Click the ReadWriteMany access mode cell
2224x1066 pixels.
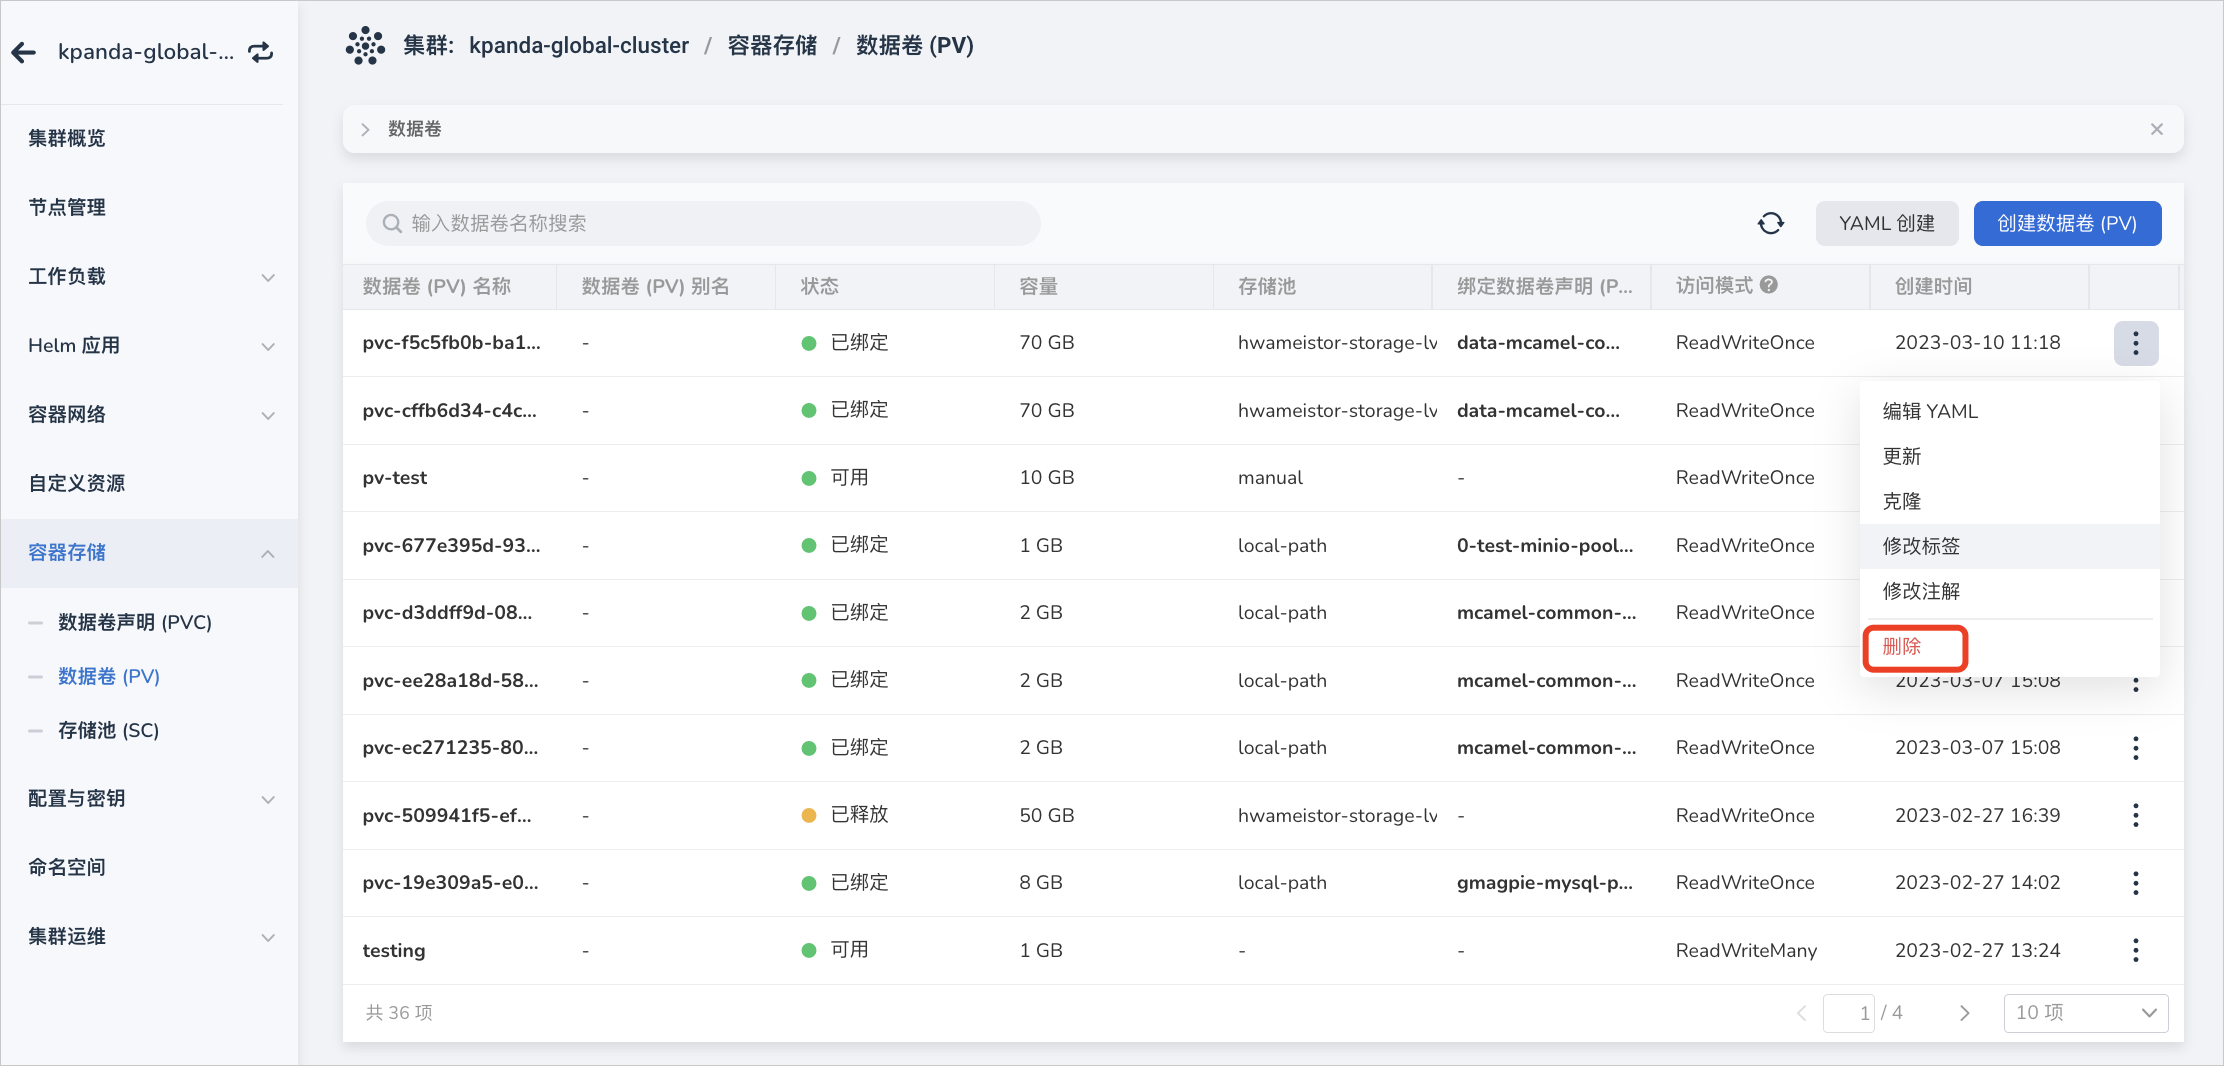[1747, 950]
